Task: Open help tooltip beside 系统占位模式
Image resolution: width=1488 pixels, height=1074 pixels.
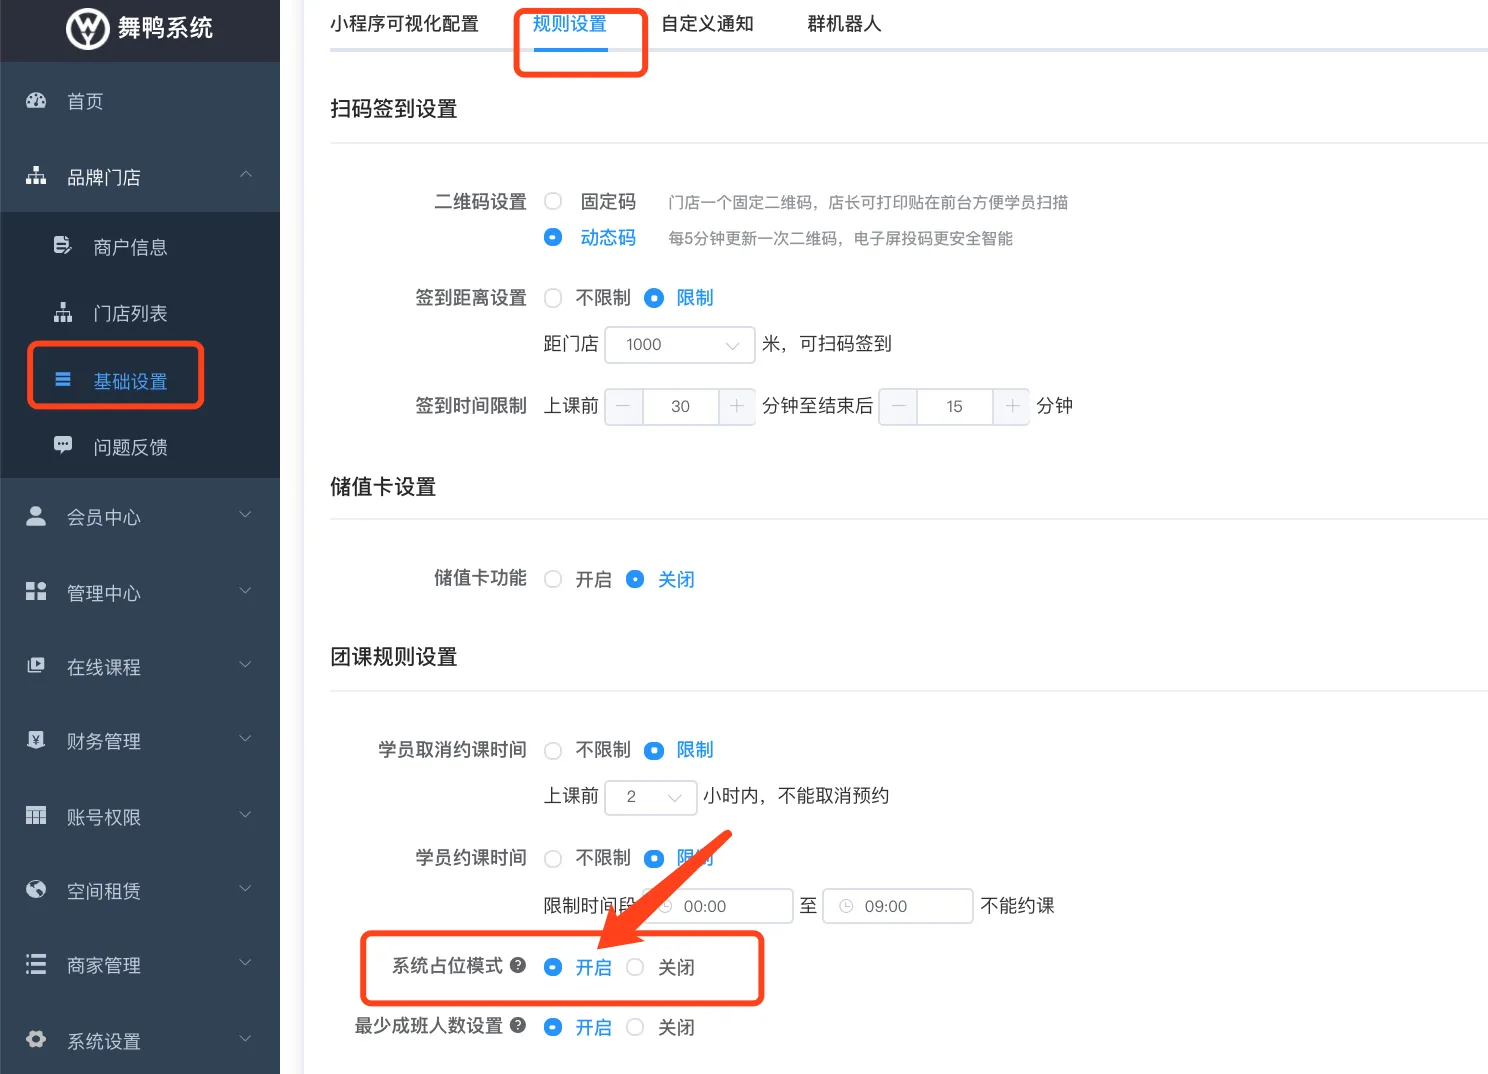Action: 518,965
